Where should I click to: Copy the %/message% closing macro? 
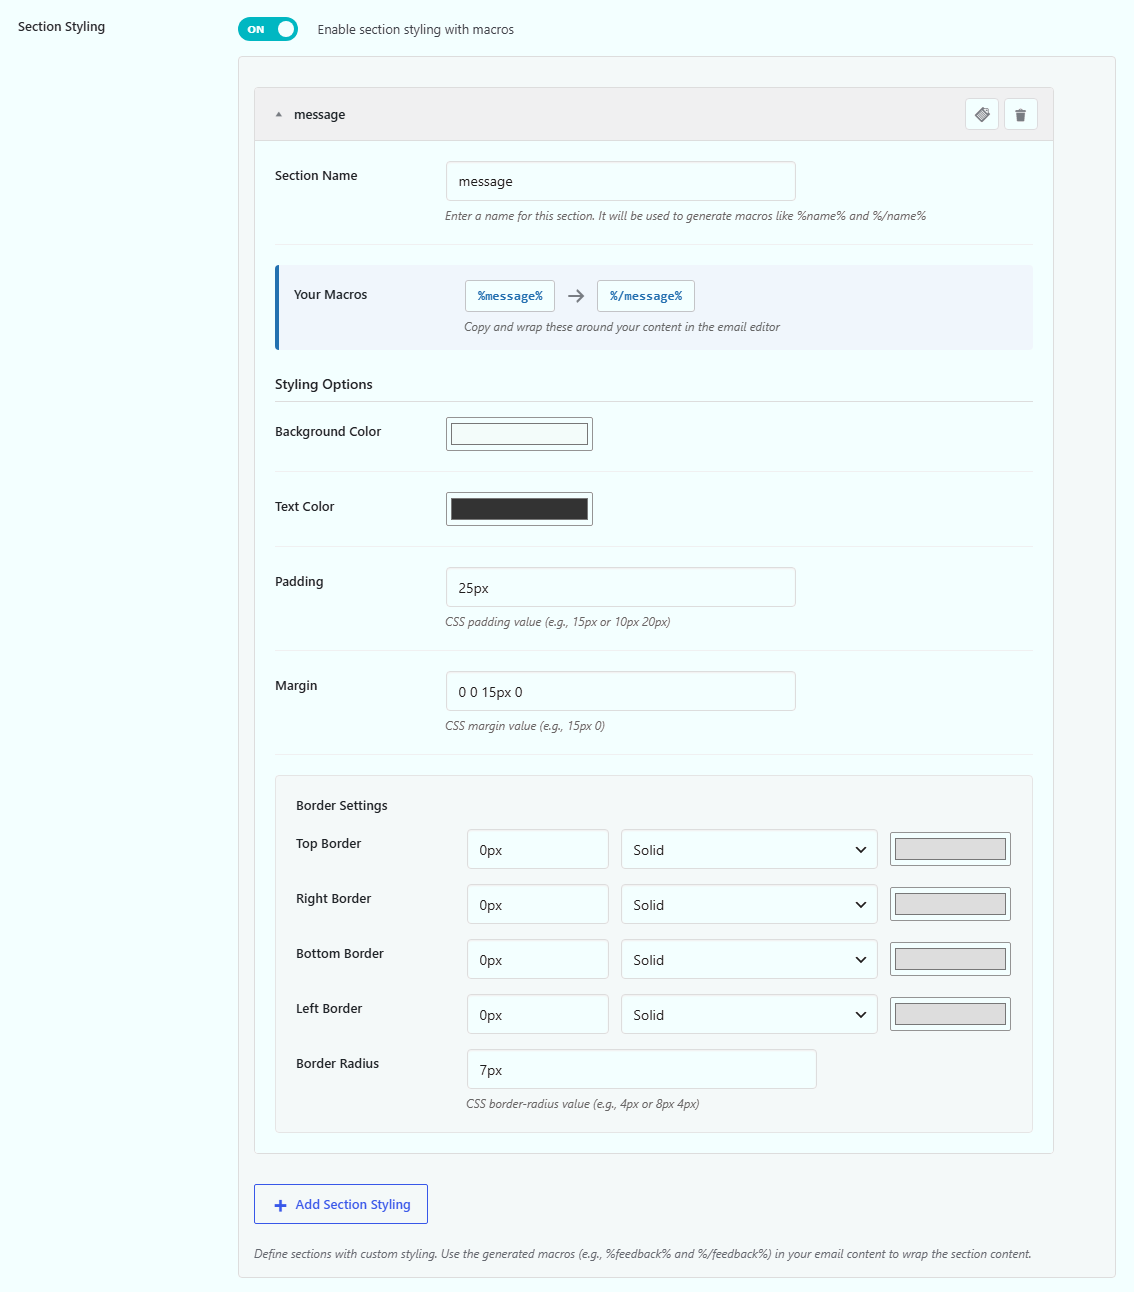[x=646, y=296]
